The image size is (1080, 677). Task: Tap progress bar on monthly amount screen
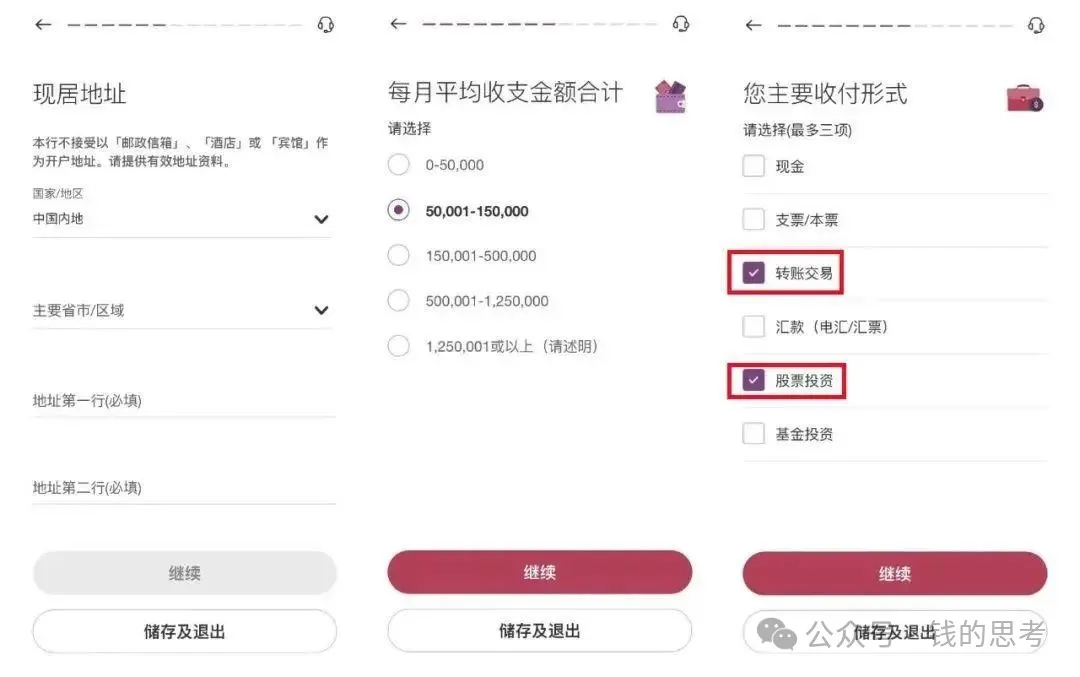point(539,24)
